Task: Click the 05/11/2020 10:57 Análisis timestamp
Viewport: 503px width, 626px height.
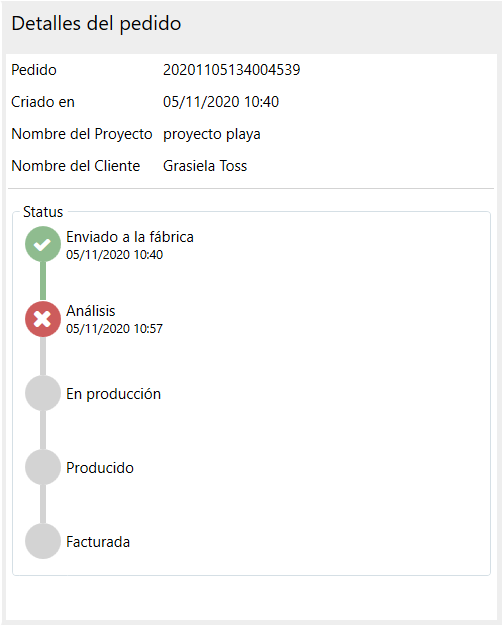Action: (114, 329)
